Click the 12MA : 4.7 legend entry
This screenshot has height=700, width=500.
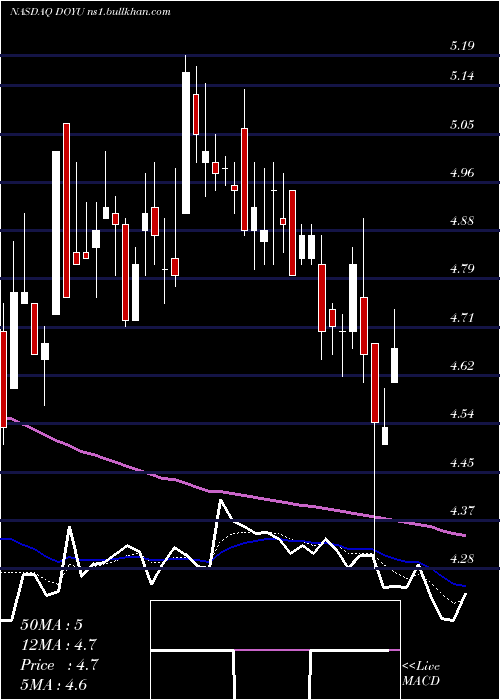click(58, 645)
